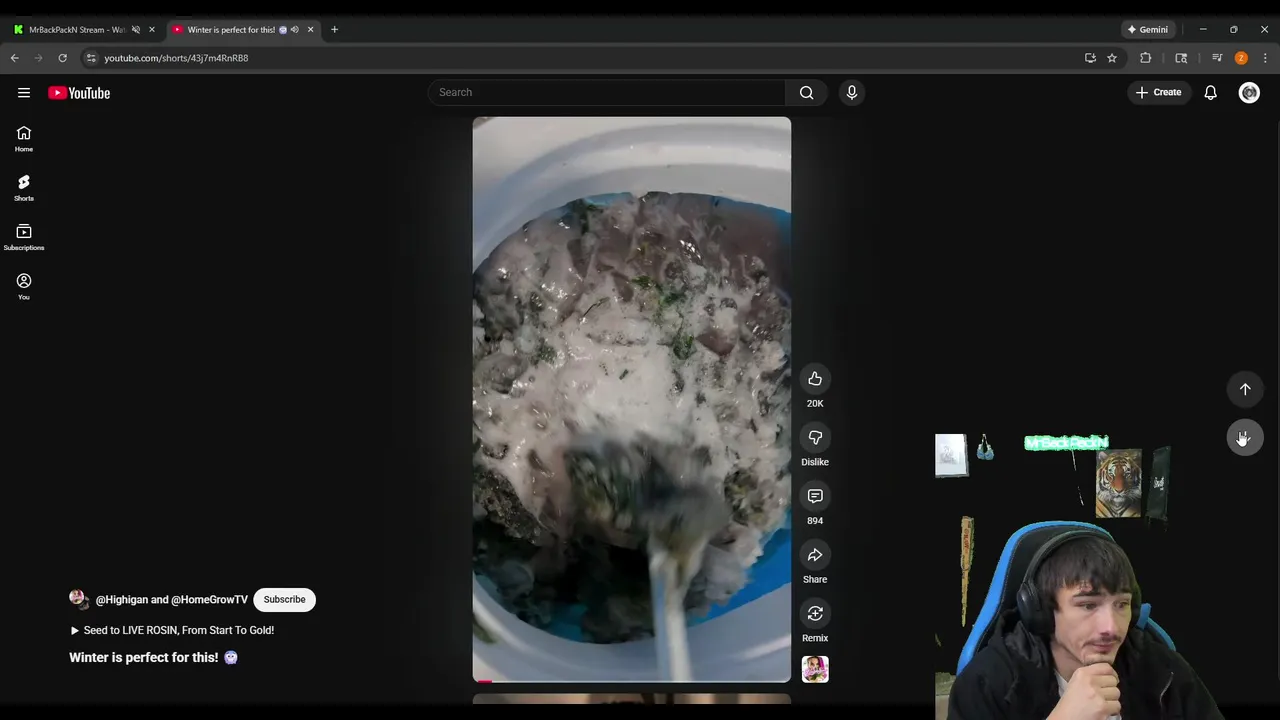Image resolution: width=1280 pixels, height=720 pixels.
Task: Open Gemini in Chrome
Action: pos(1147,30)
